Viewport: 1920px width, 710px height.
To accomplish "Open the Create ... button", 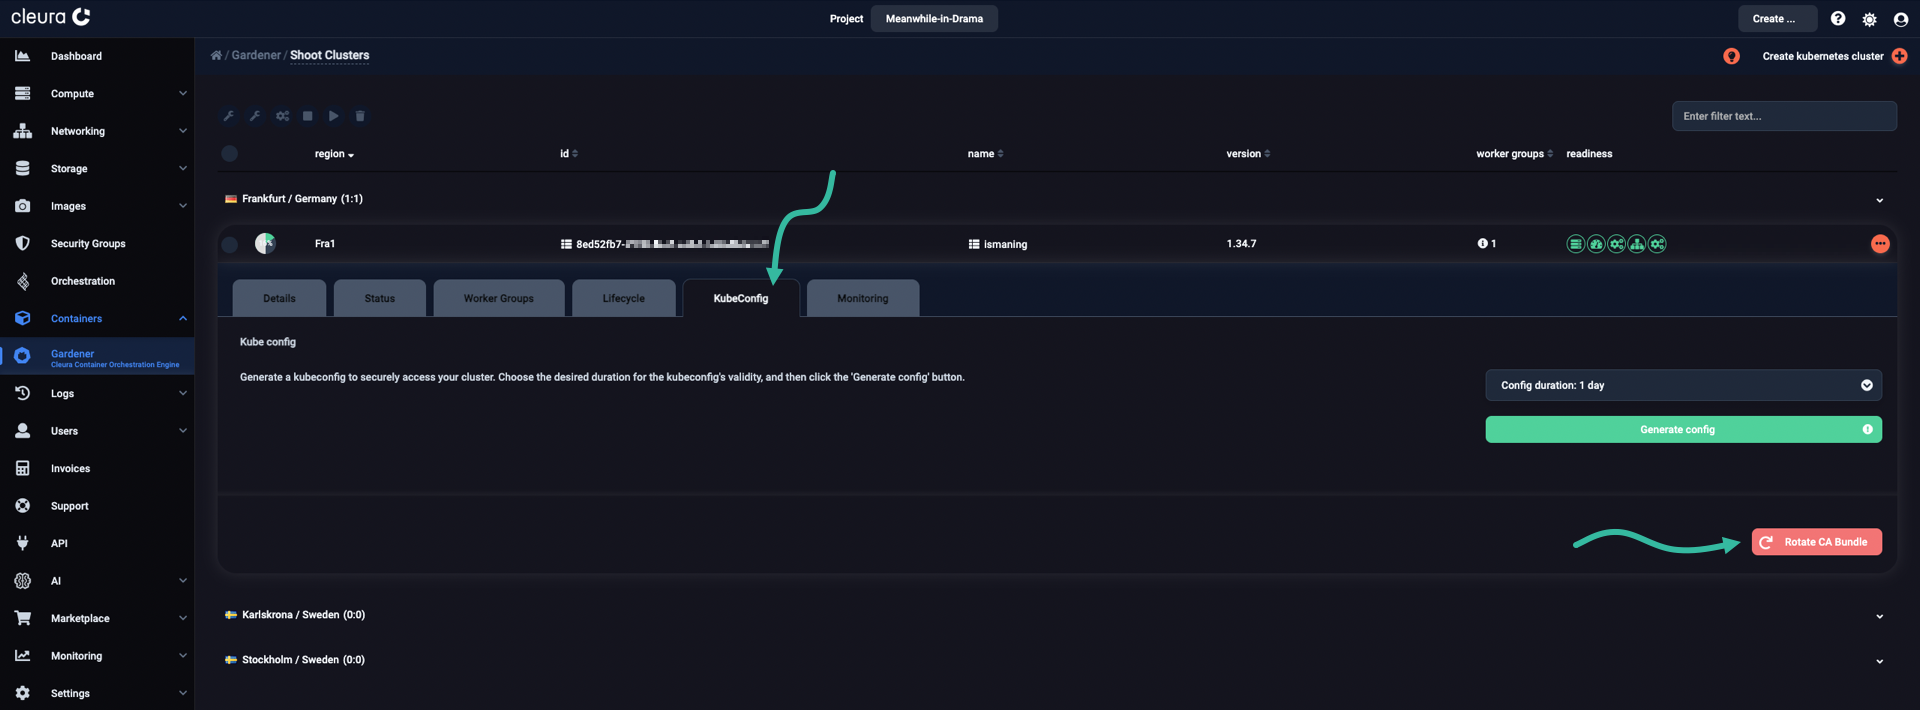I will [x=1777, y=19].
